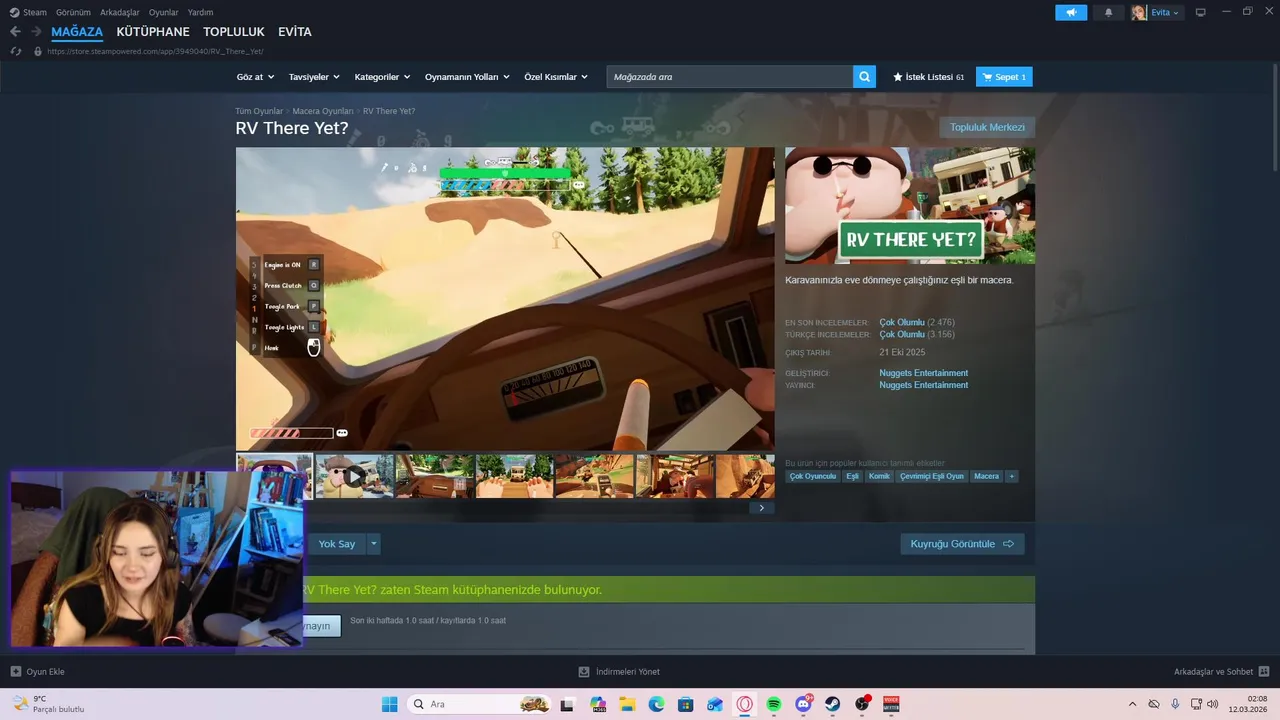Switch to Big Picture mode icon
This screenshot has height=720, width=1280.
point(1200,12)
